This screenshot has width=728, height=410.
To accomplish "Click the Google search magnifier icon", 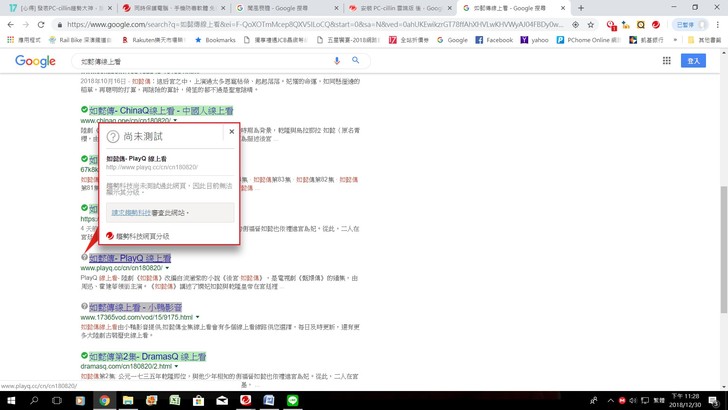I will (356, 60).
